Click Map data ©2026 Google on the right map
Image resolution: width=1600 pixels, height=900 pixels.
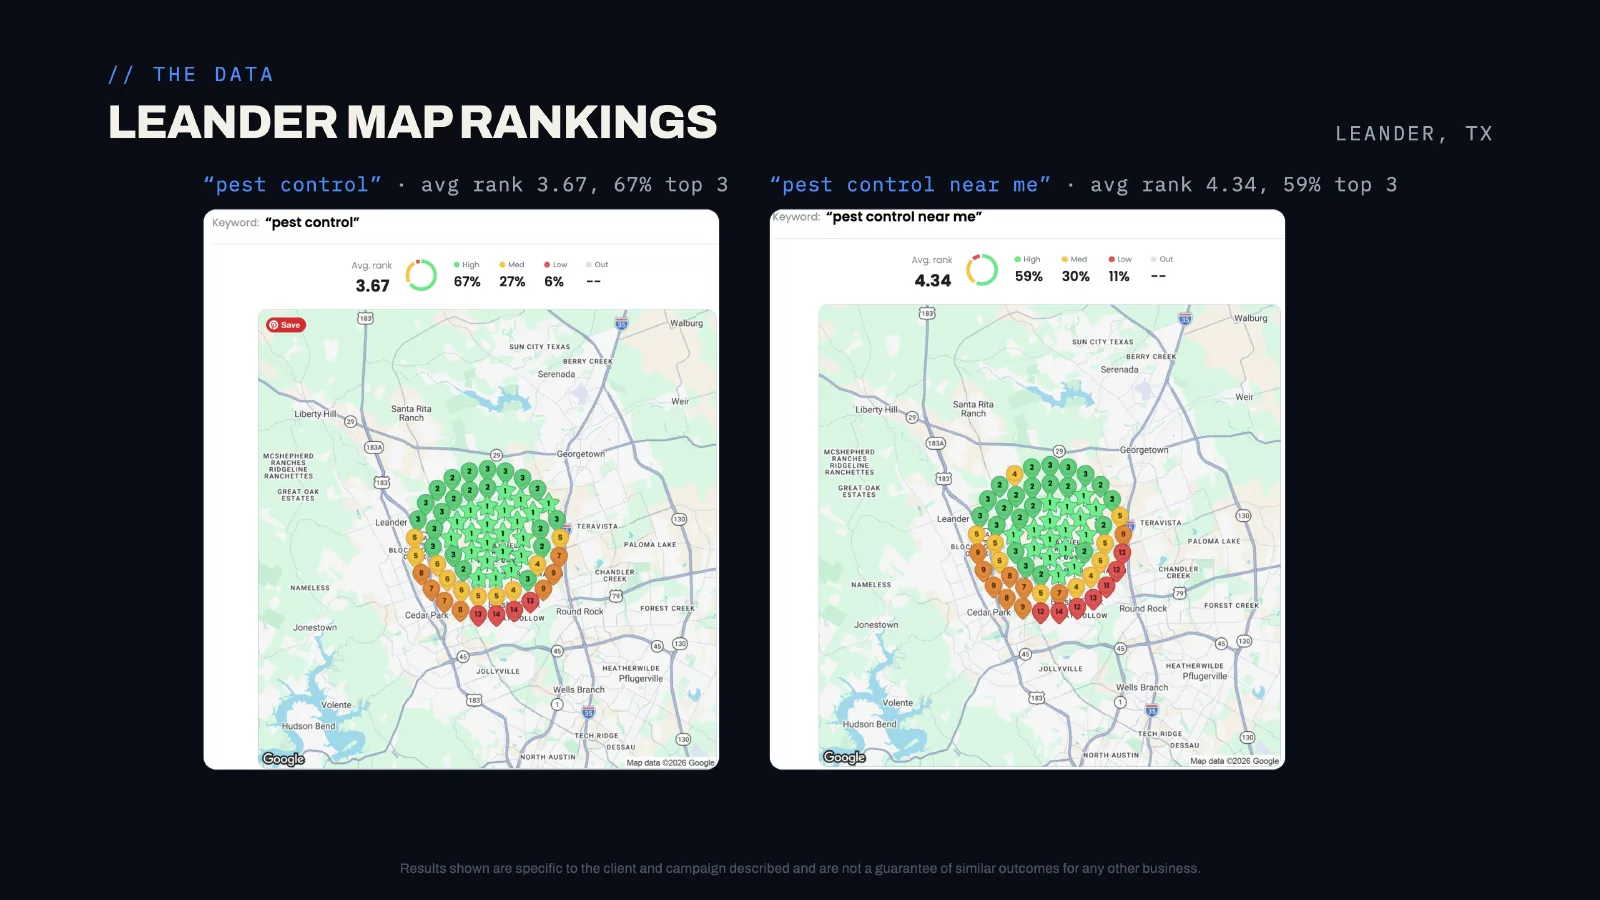(x=1235, y=761)
